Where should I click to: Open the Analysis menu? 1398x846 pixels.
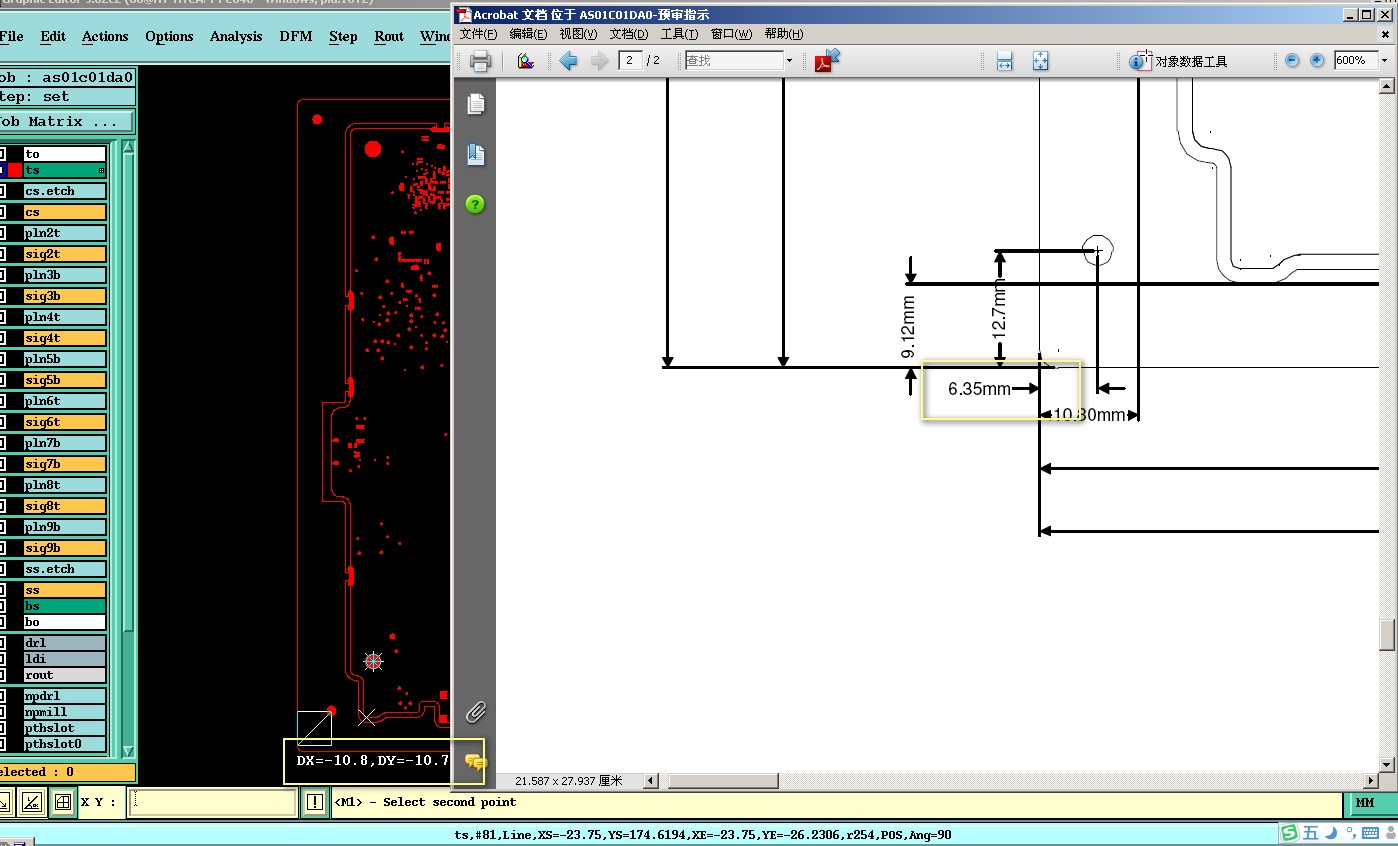coord(236,36)
